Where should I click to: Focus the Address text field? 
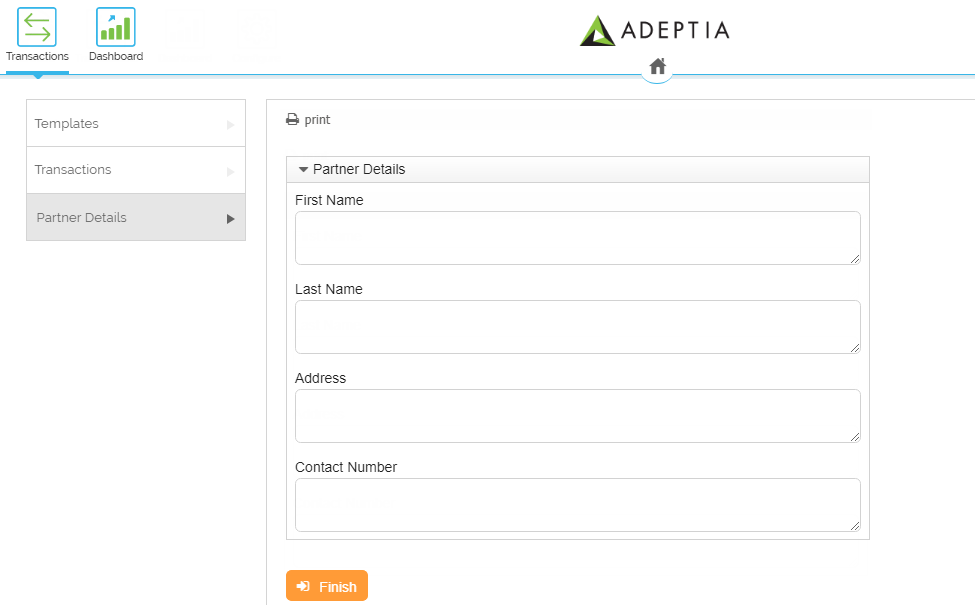tap(577, 416)
